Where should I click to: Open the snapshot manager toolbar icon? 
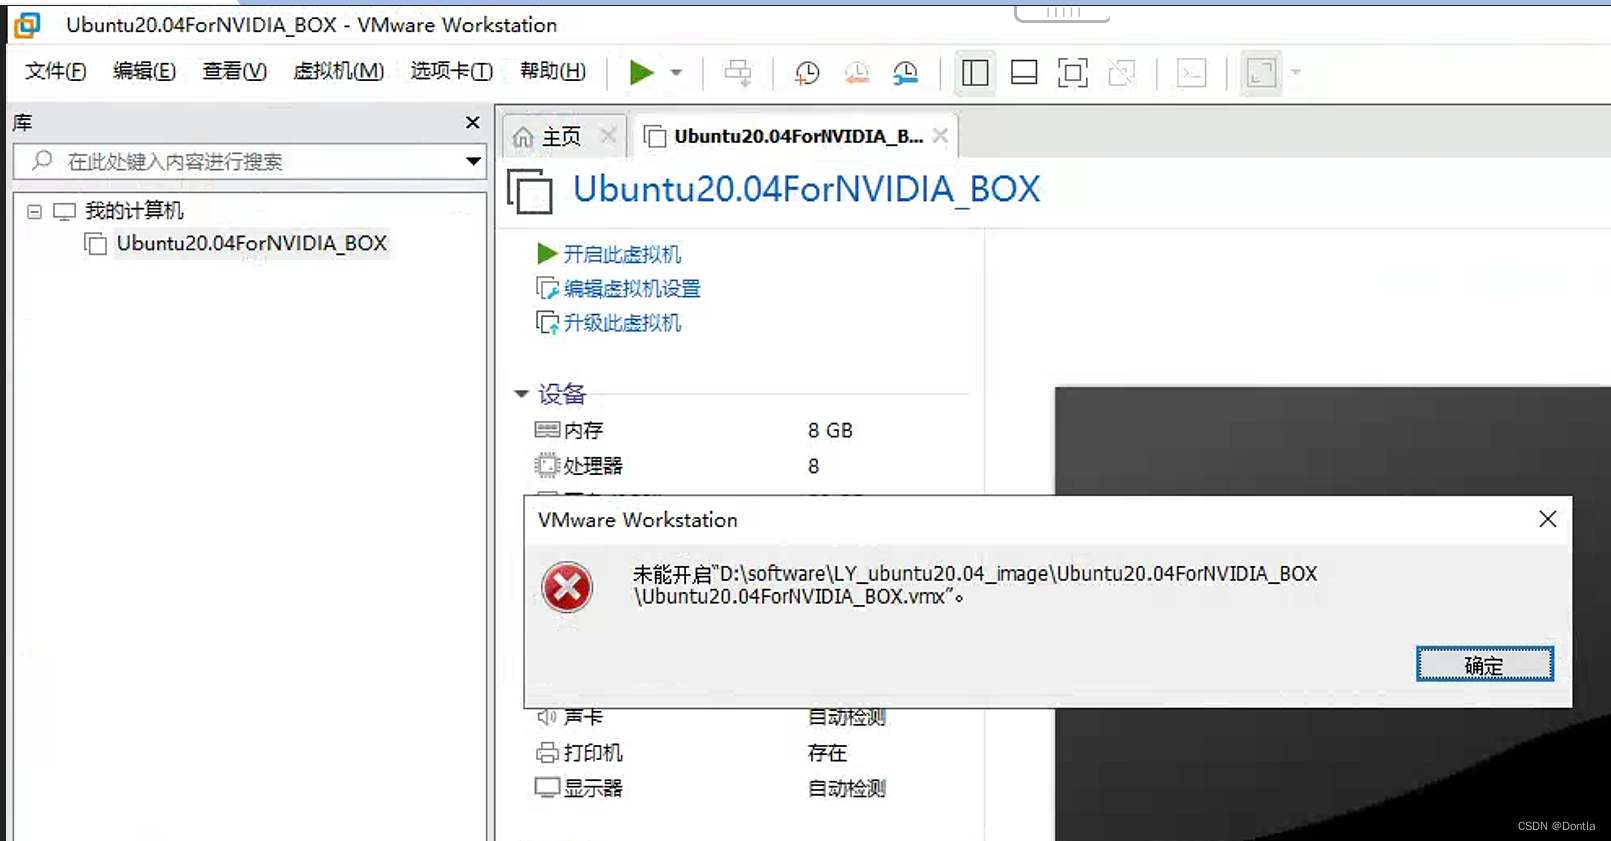[906, 72]
